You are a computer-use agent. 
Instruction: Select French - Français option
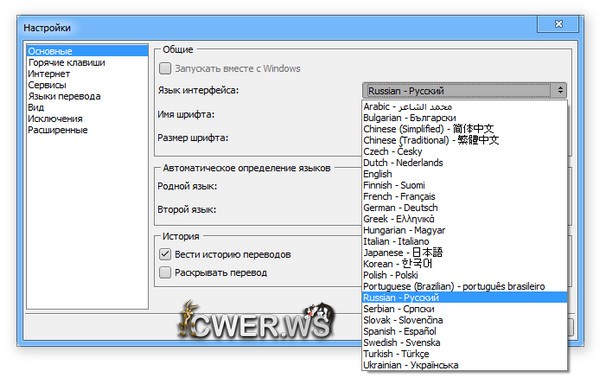(464, 196)
